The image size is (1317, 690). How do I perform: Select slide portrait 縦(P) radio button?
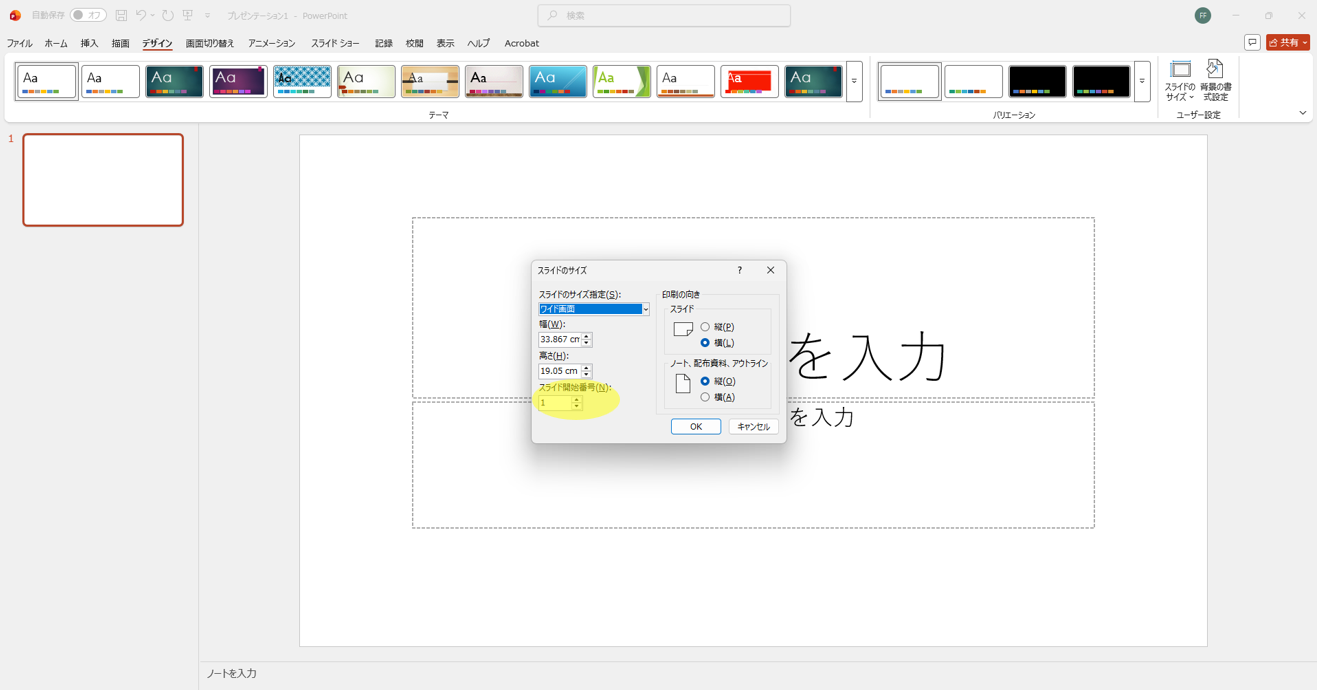tap(705, 327)
